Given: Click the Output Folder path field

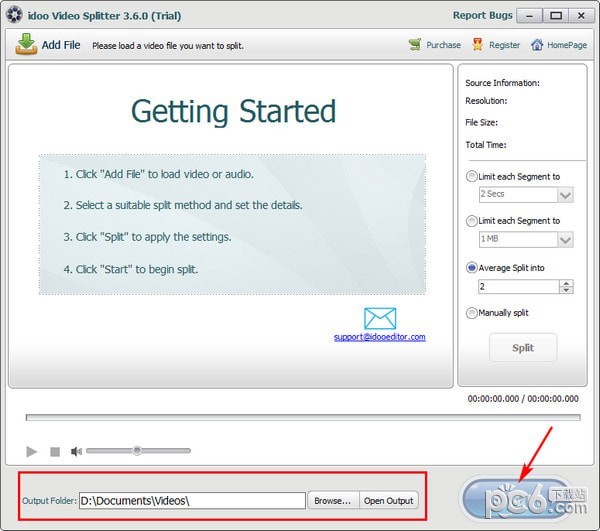Looking at the screenshot, I should pos(192,501).
